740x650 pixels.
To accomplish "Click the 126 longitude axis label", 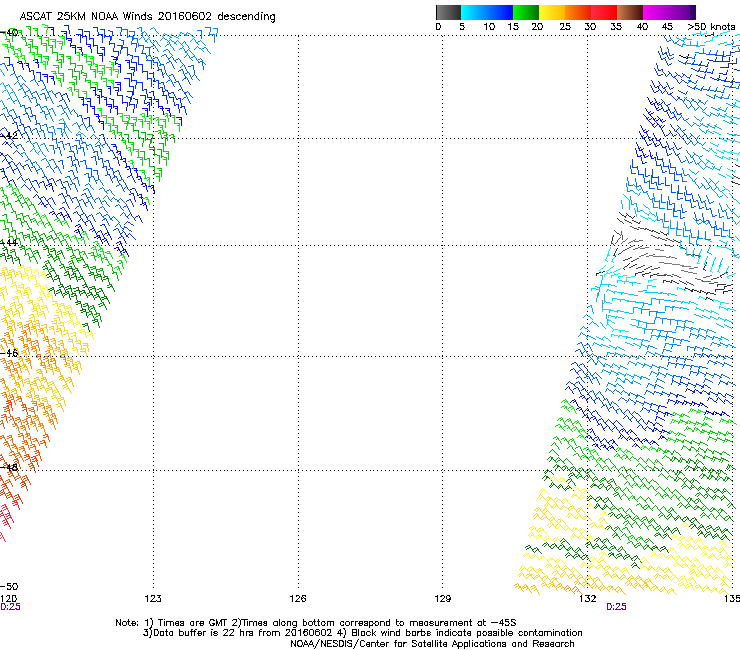I will (x=298, y=599).
